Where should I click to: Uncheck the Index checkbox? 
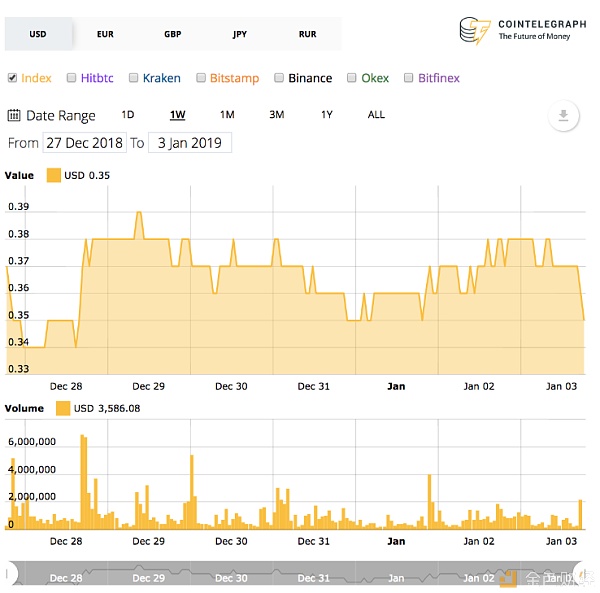tap(12, 78)
